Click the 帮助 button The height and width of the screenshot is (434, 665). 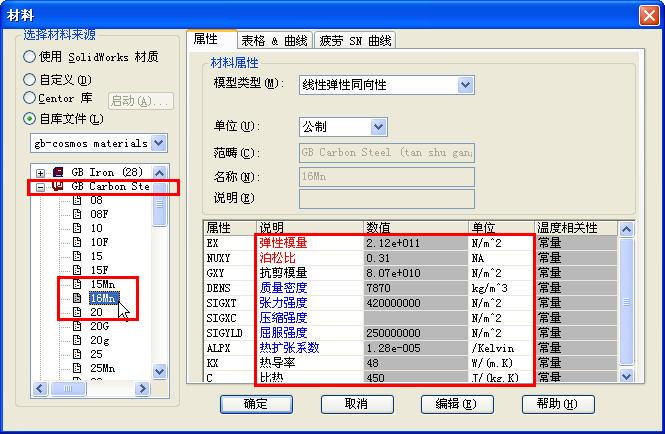558,404
